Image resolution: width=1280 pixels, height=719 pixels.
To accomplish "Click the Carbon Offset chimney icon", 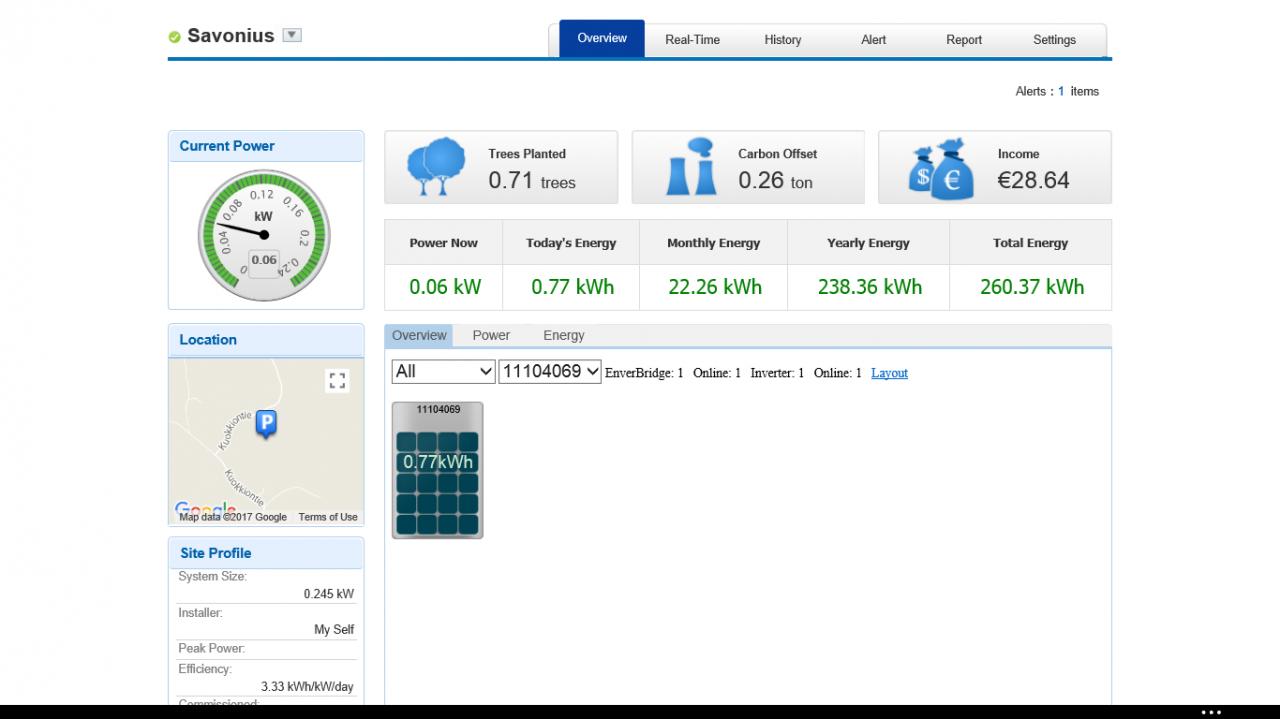I will [693, 167].
